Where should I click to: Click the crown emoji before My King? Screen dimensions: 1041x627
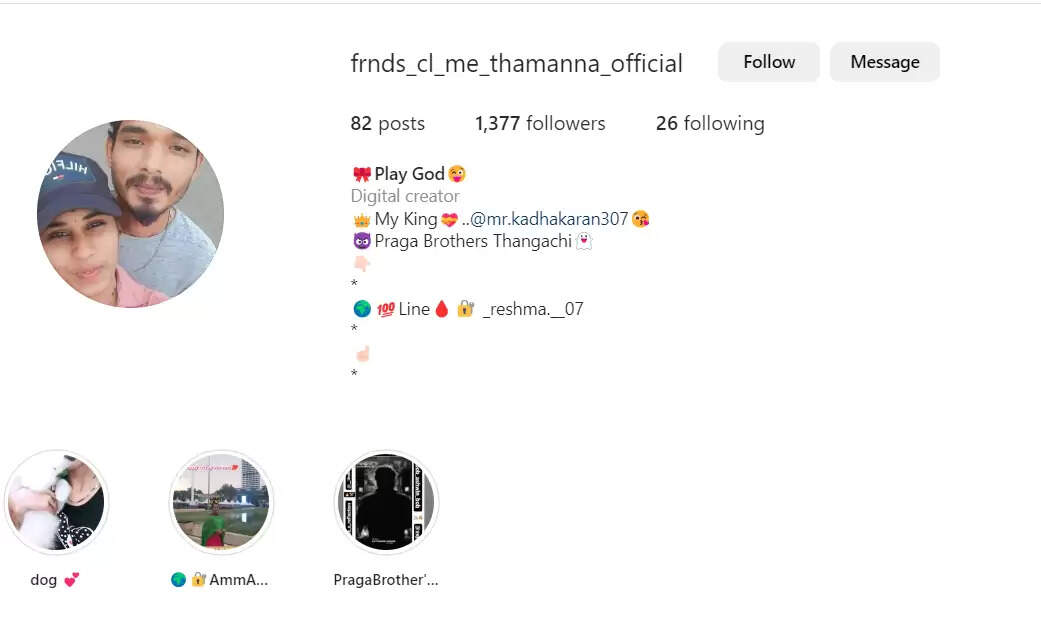362,219
